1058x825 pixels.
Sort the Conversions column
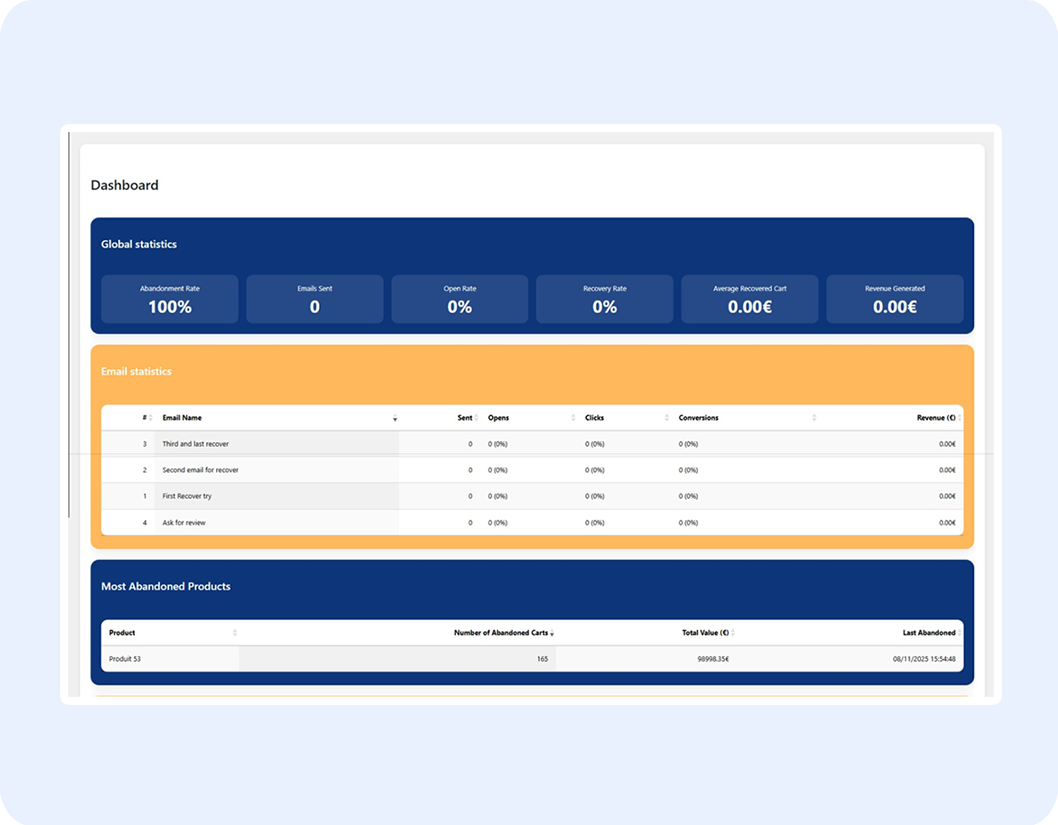[815, 418]
